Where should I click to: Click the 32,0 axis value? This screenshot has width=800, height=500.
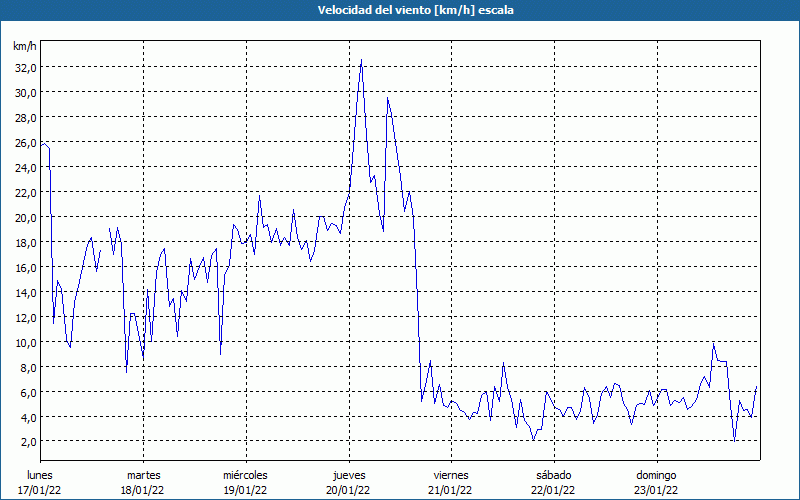click(26, 67)
